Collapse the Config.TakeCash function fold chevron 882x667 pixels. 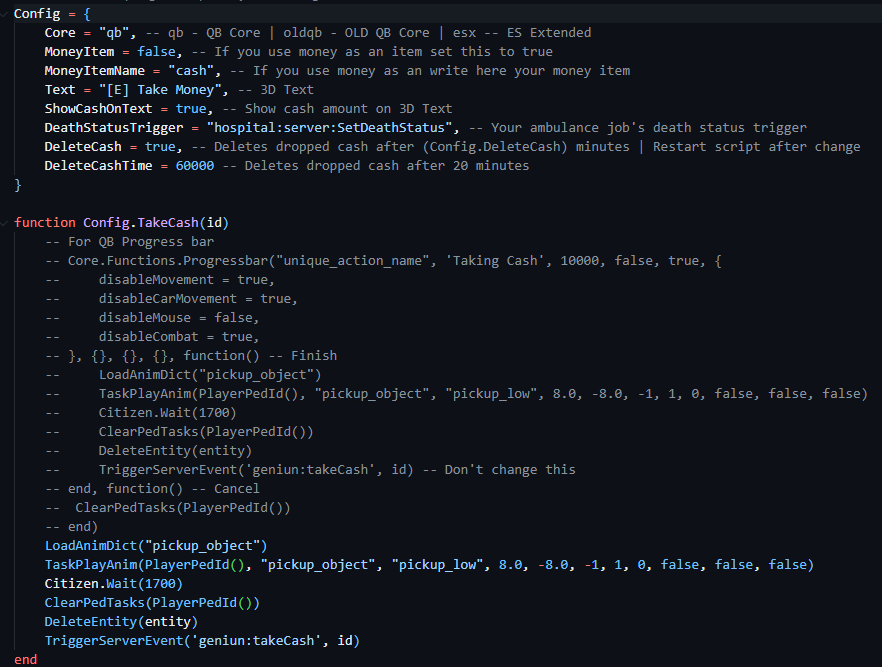(4, 223)
